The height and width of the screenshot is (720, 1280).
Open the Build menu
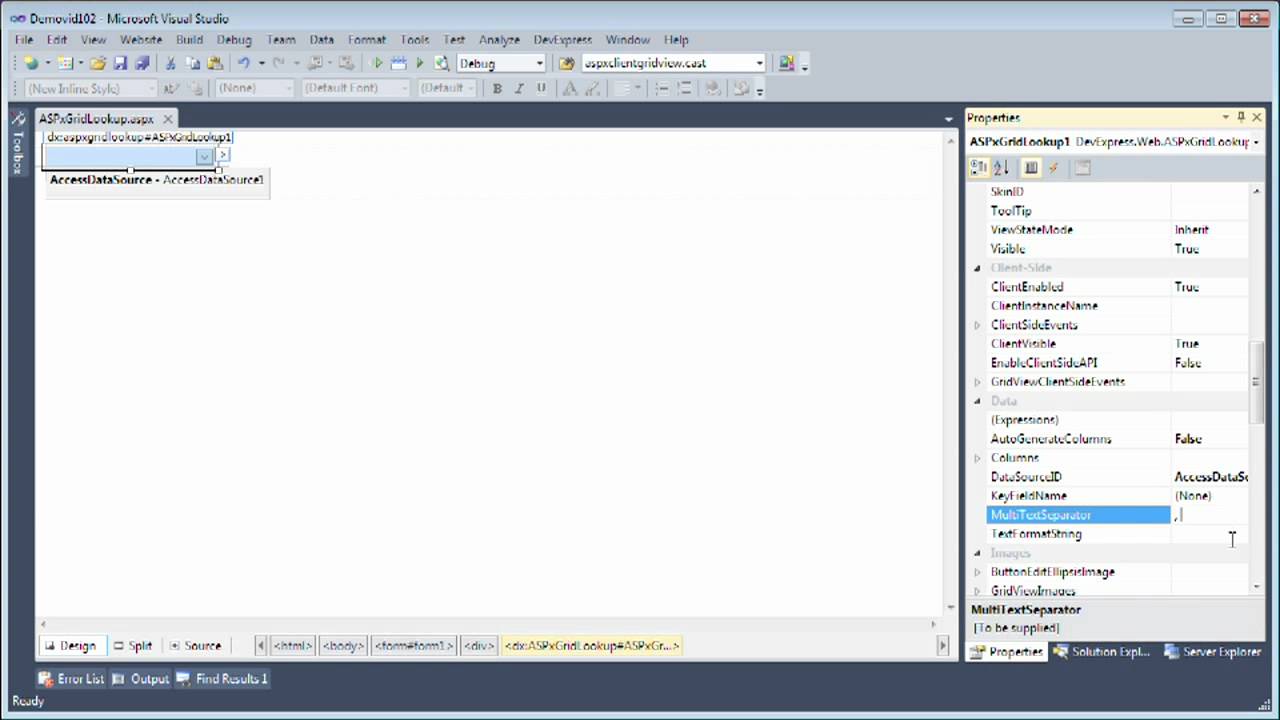[x=189, y=40]
